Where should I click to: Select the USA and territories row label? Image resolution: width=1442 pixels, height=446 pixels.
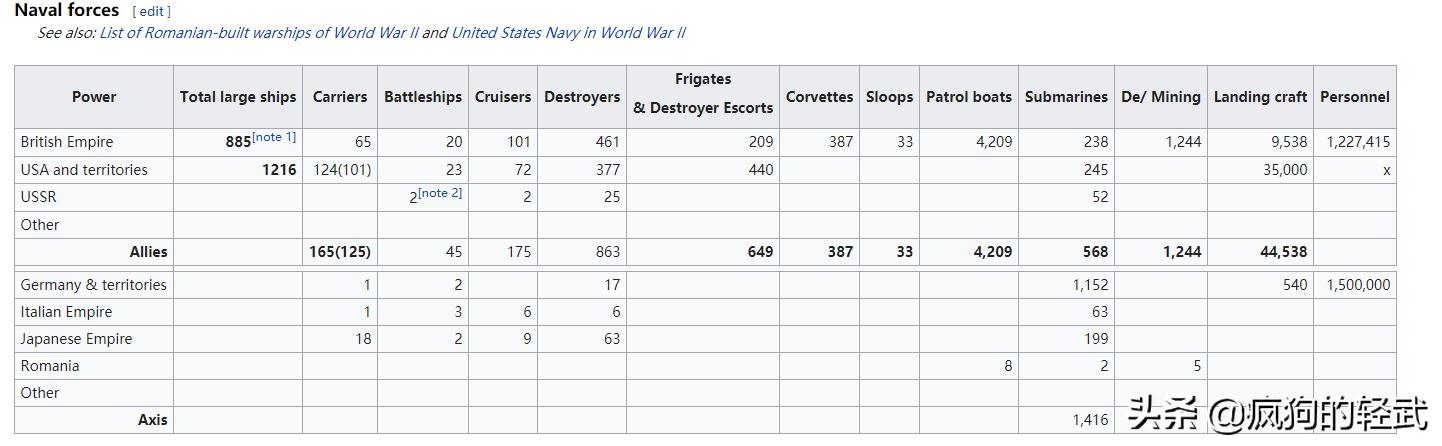tap(84, 170)
